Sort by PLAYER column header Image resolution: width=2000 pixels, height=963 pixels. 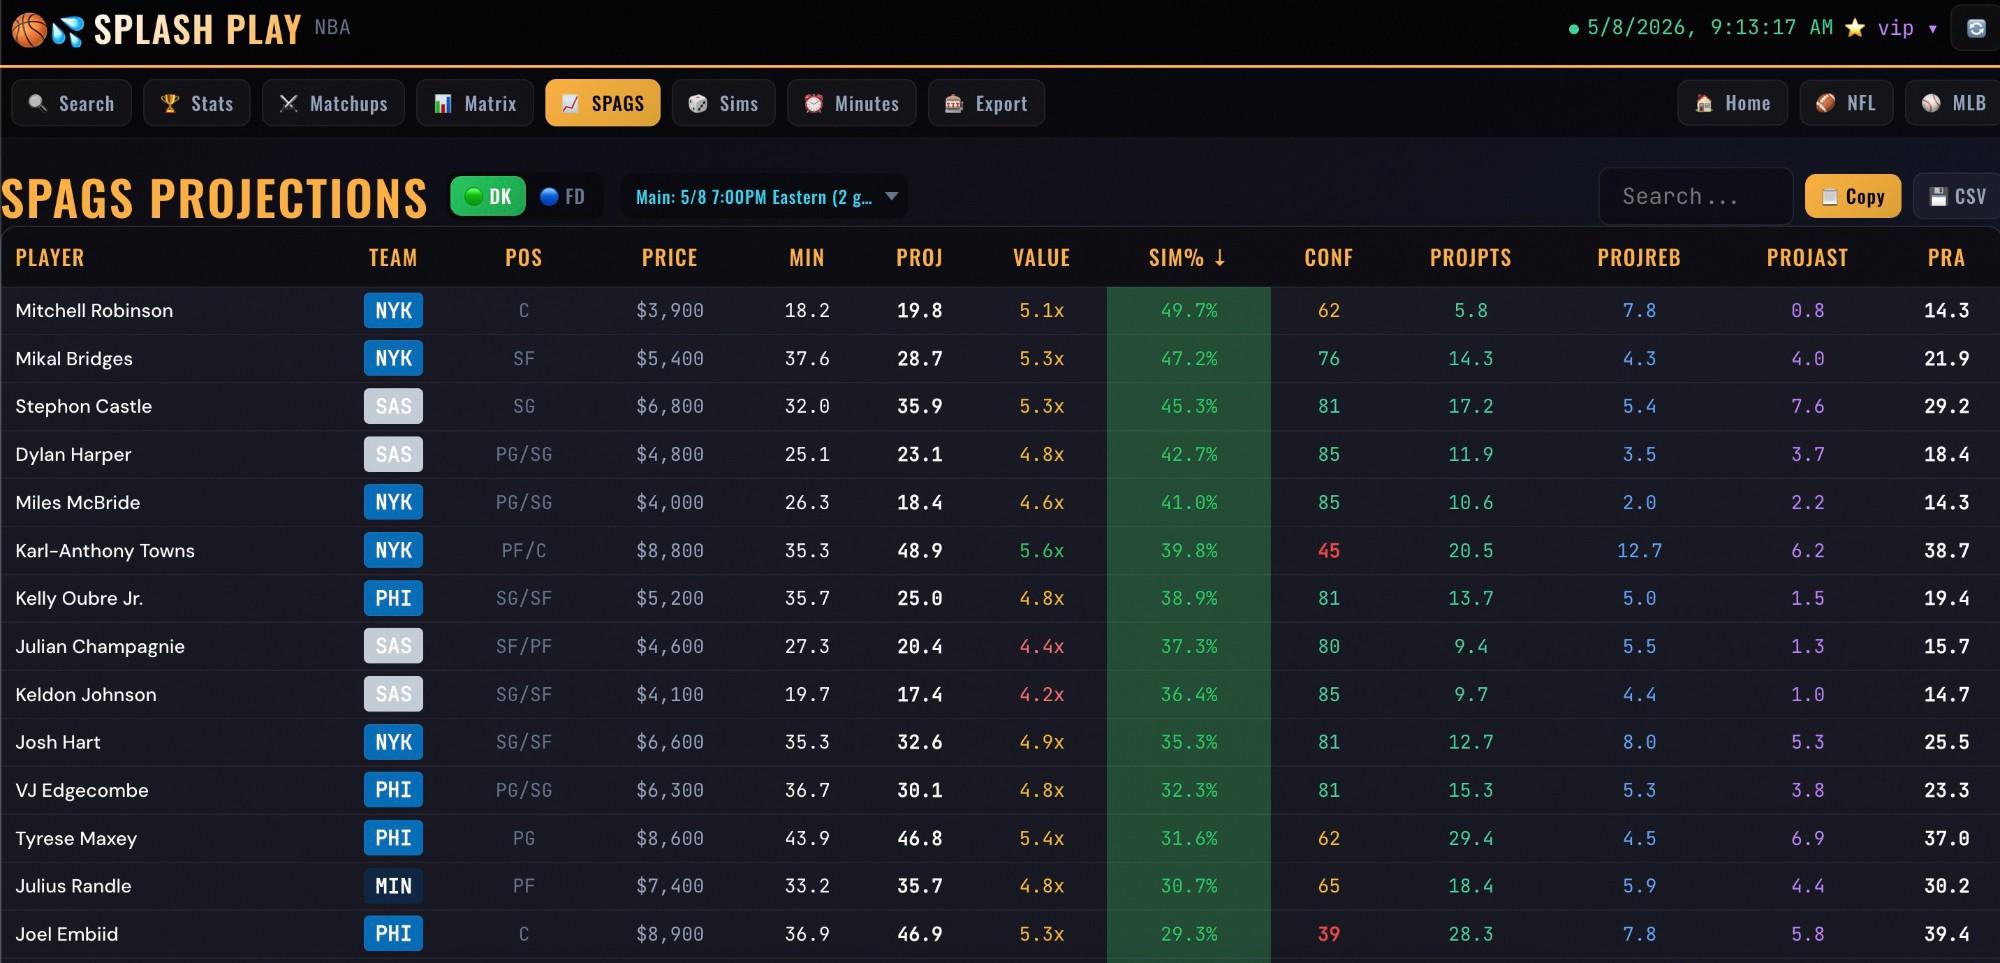[x=50, y=258]
